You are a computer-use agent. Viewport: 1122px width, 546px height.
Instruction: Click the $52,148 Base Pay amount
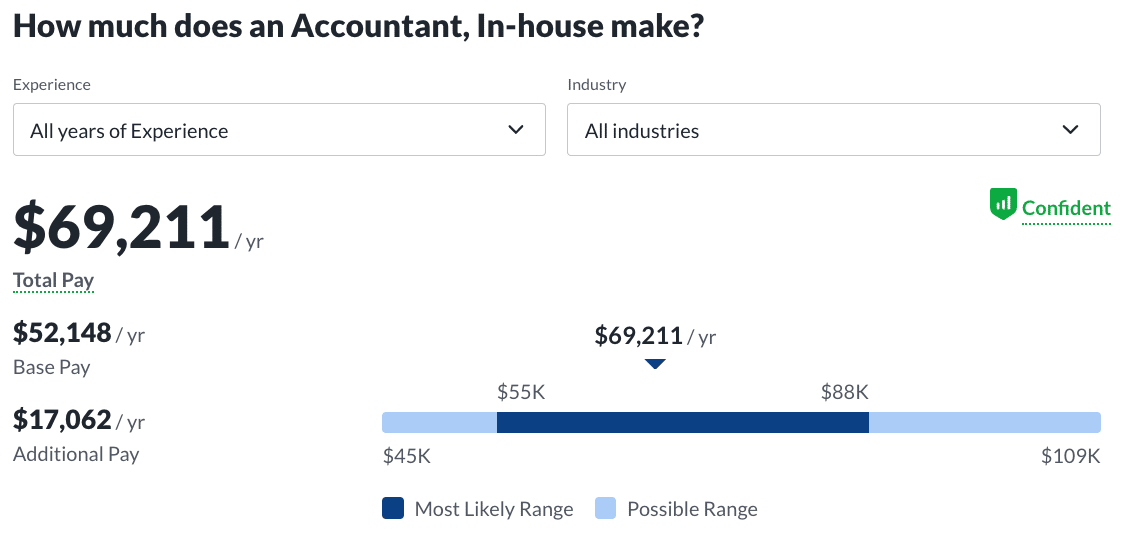[62, 332]
